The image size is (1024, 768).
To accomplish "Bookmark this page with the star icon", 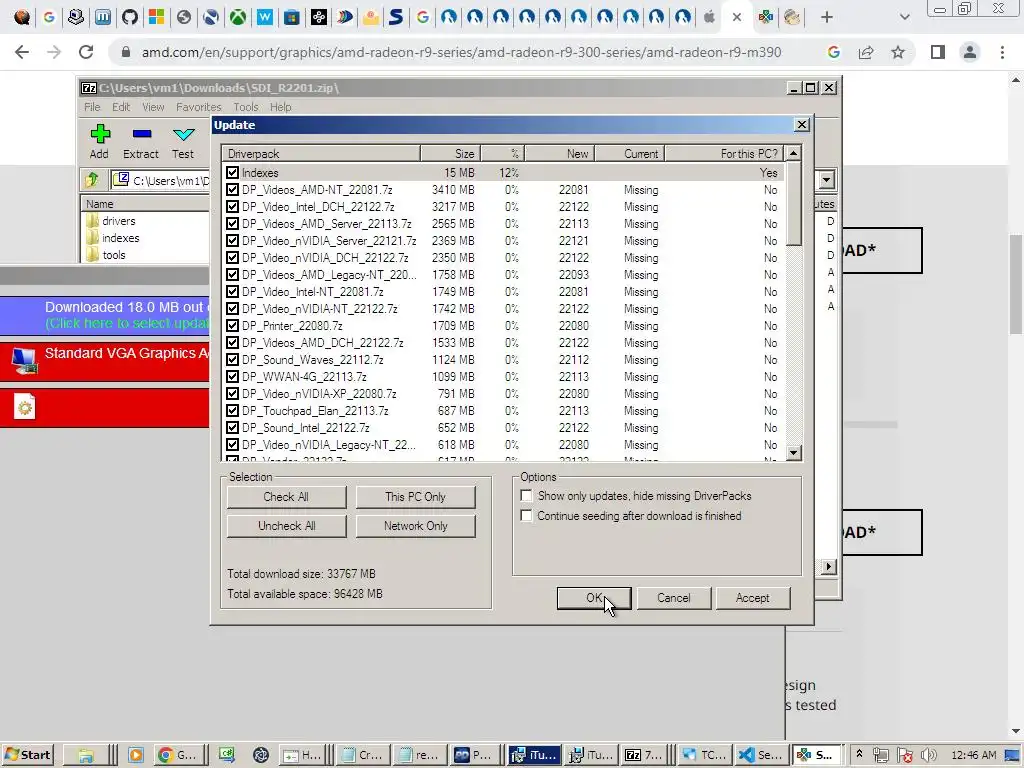I will pyautogui.click(x=898, y=52).
